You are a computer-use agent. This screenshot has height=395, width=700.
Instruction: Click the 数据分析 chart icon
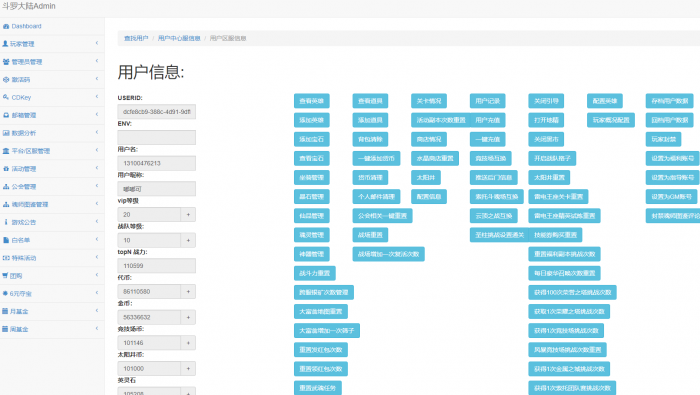point(6,133)
